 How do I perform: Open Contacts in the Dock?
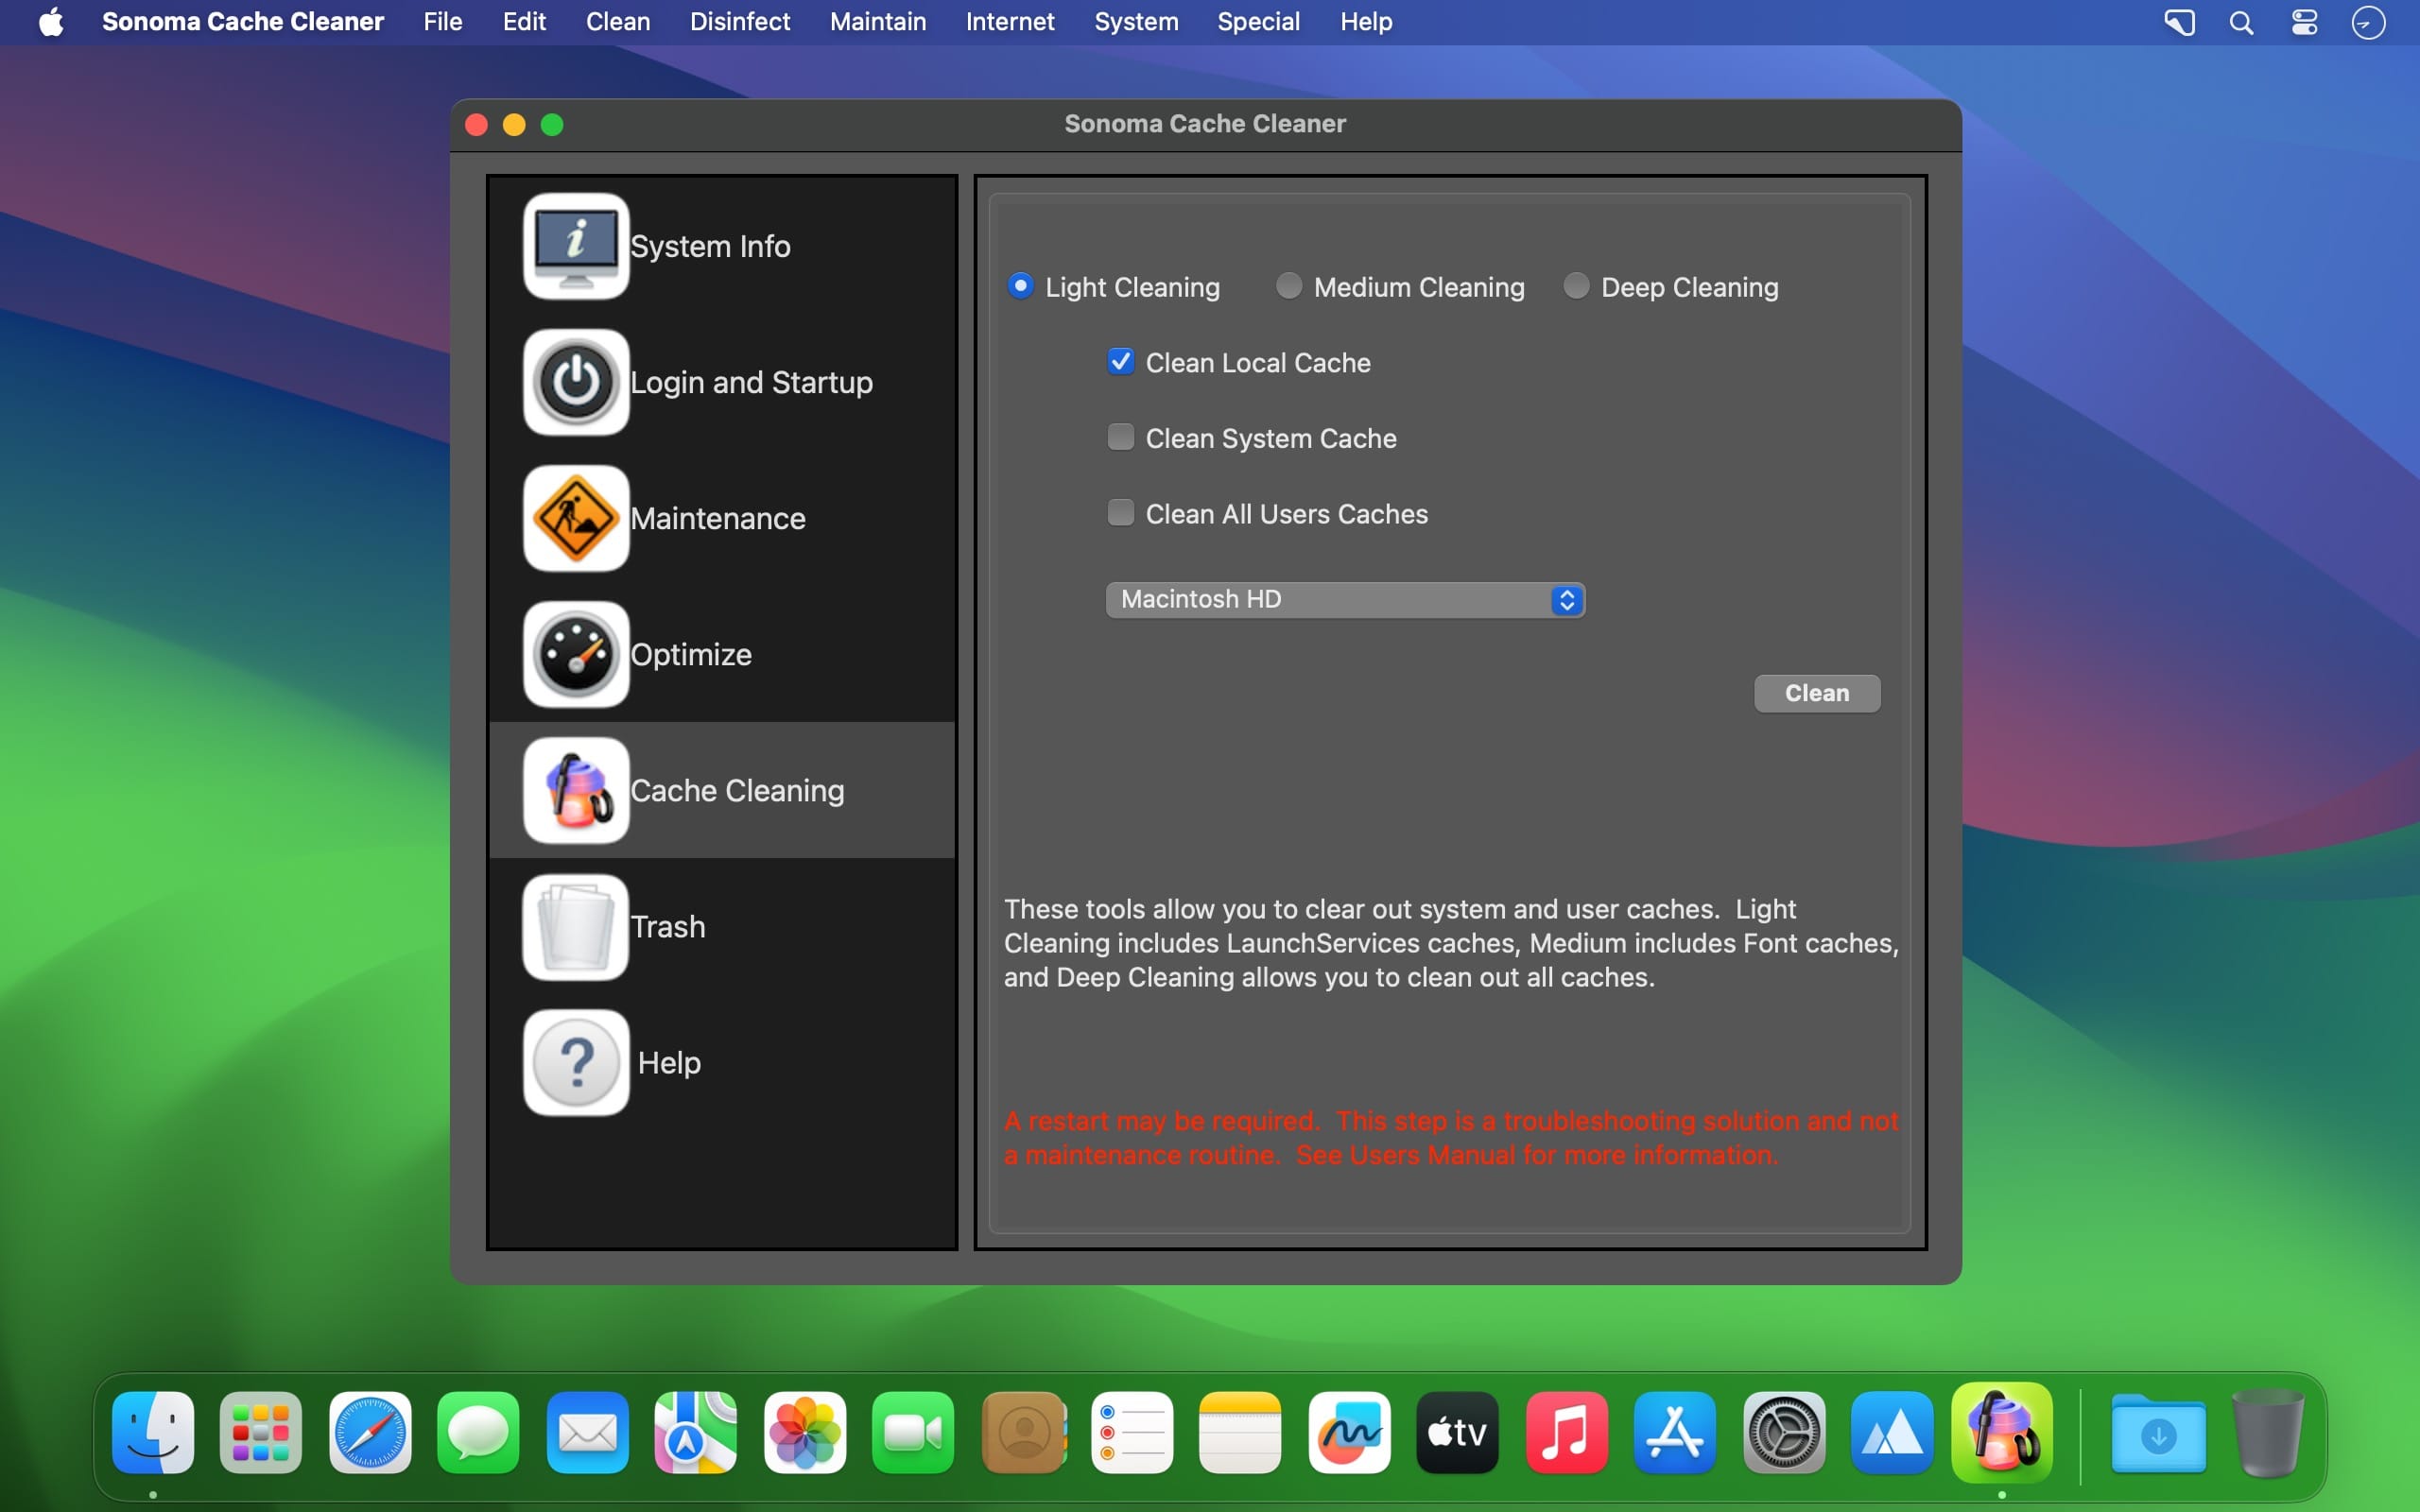click(1023, 1432)
